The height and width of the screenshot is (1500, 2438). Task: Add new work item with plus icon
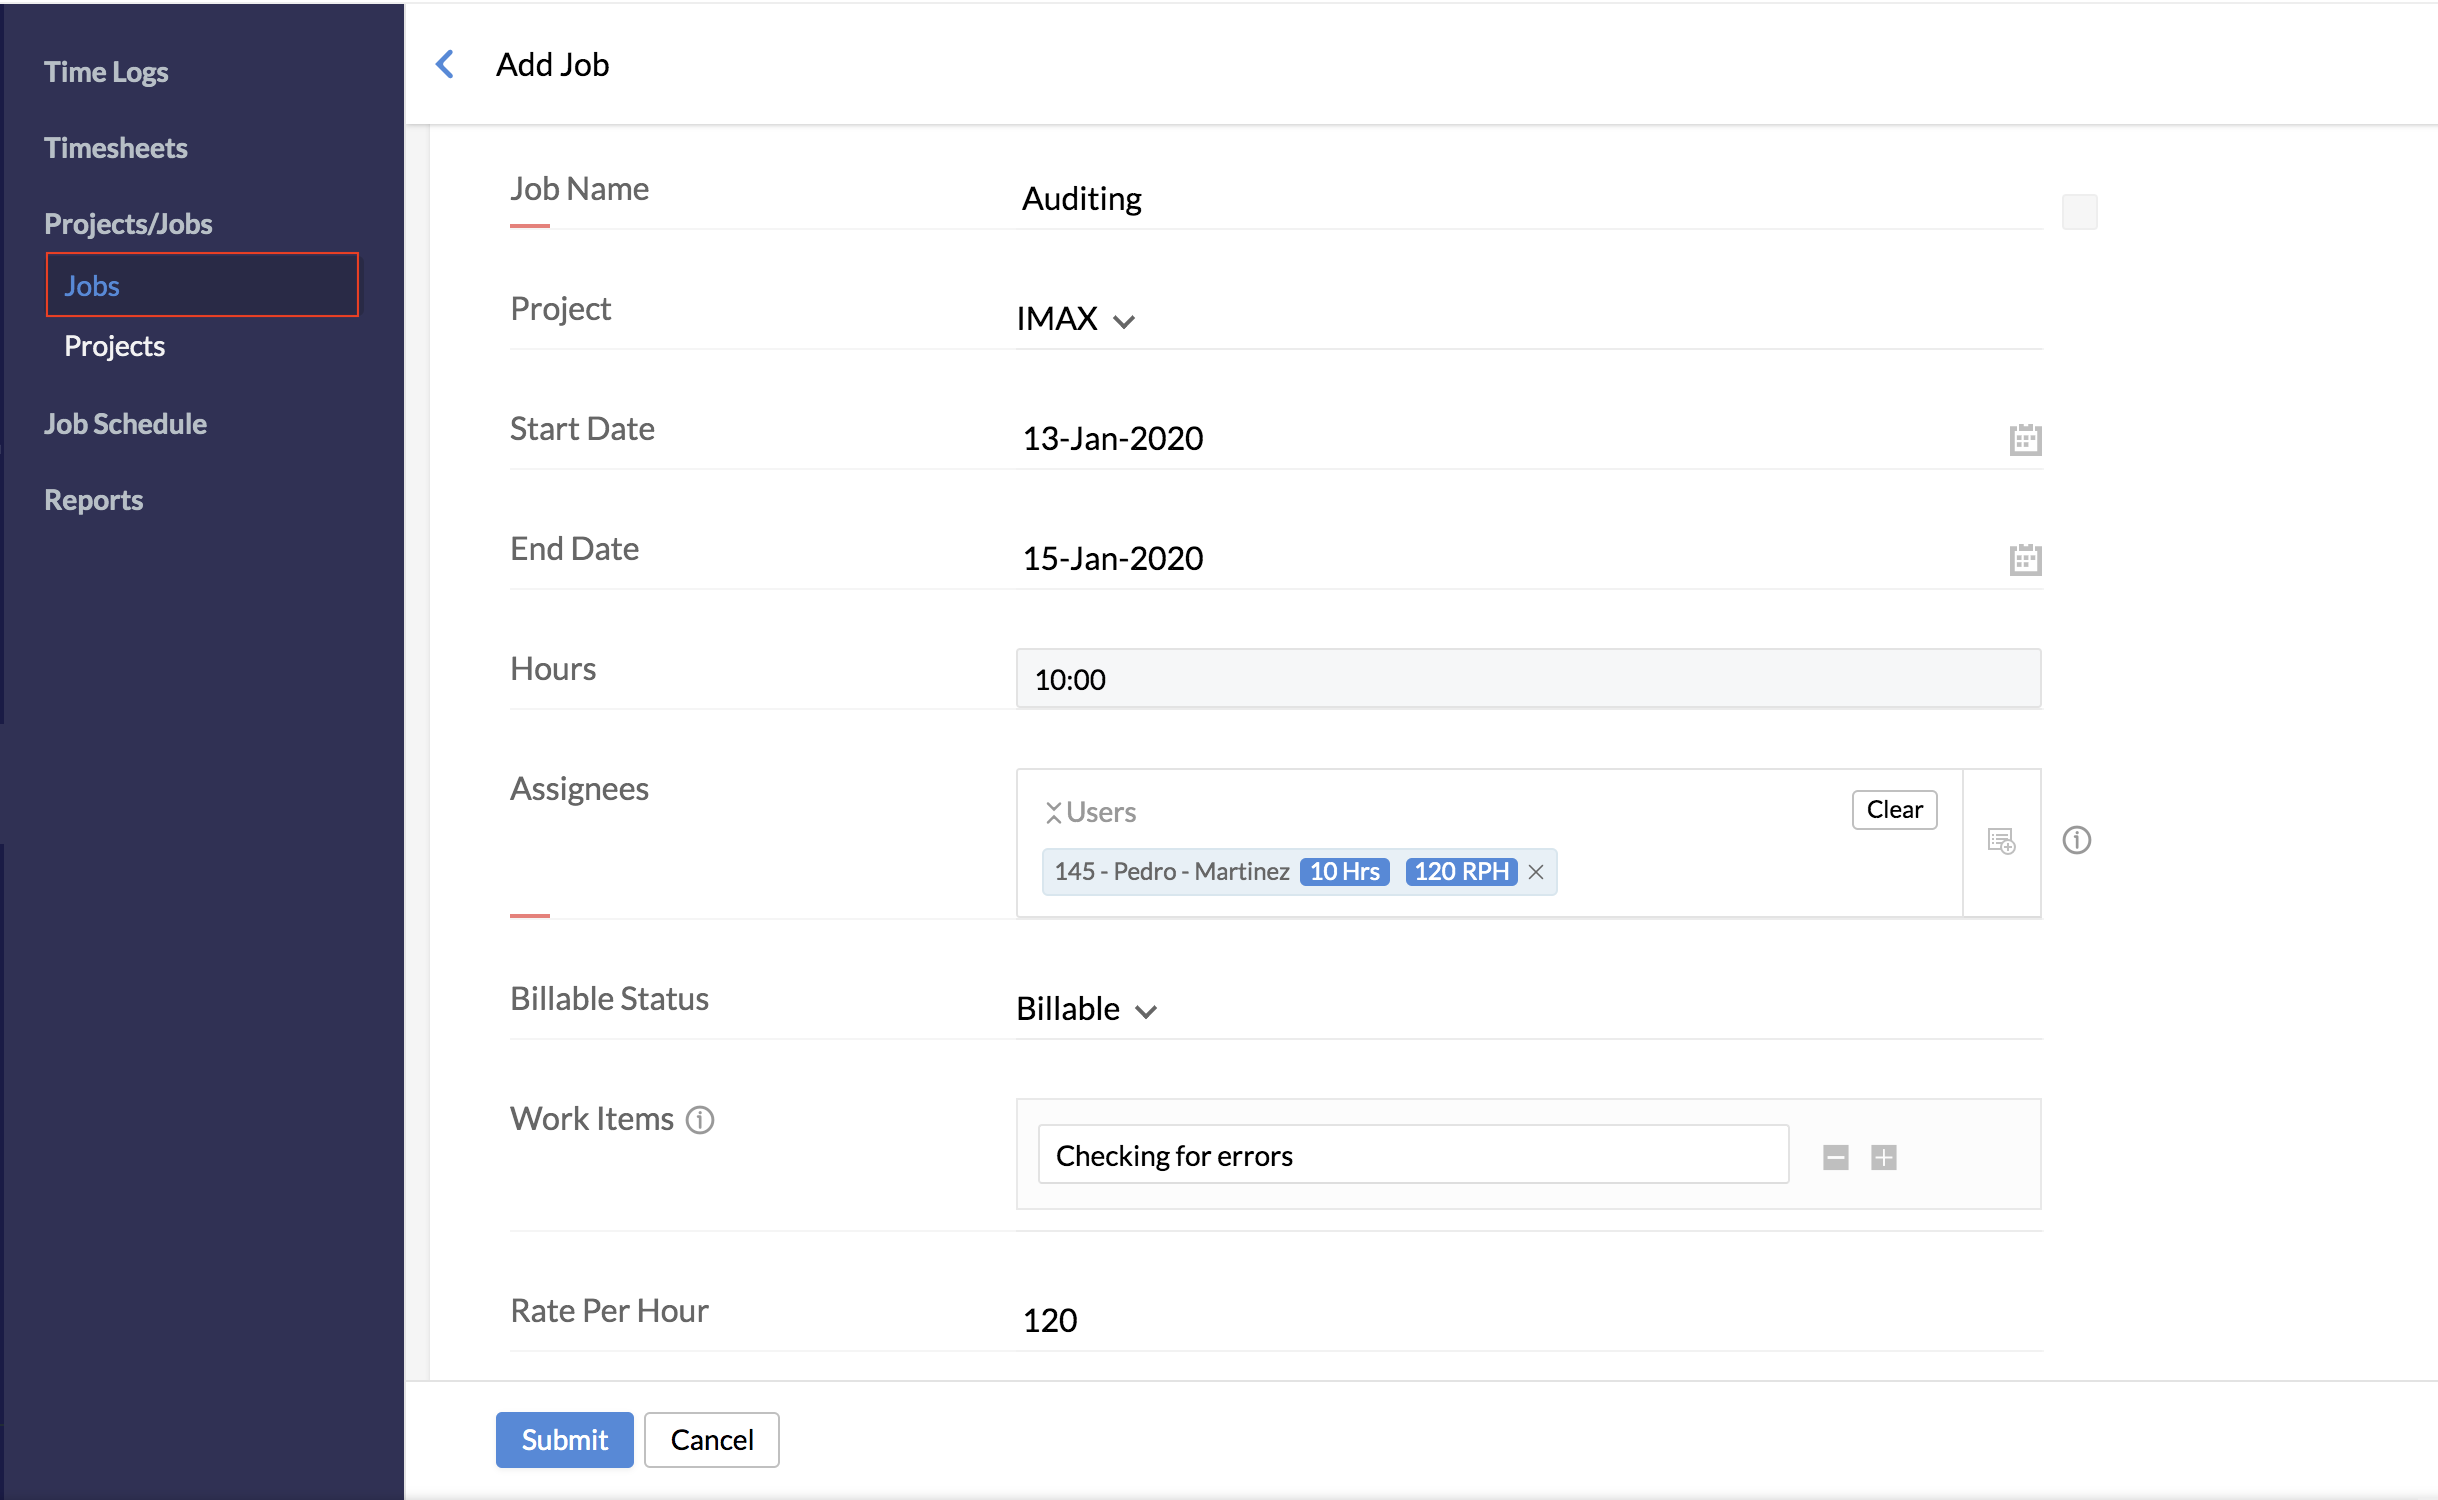click(1884, 1157)
